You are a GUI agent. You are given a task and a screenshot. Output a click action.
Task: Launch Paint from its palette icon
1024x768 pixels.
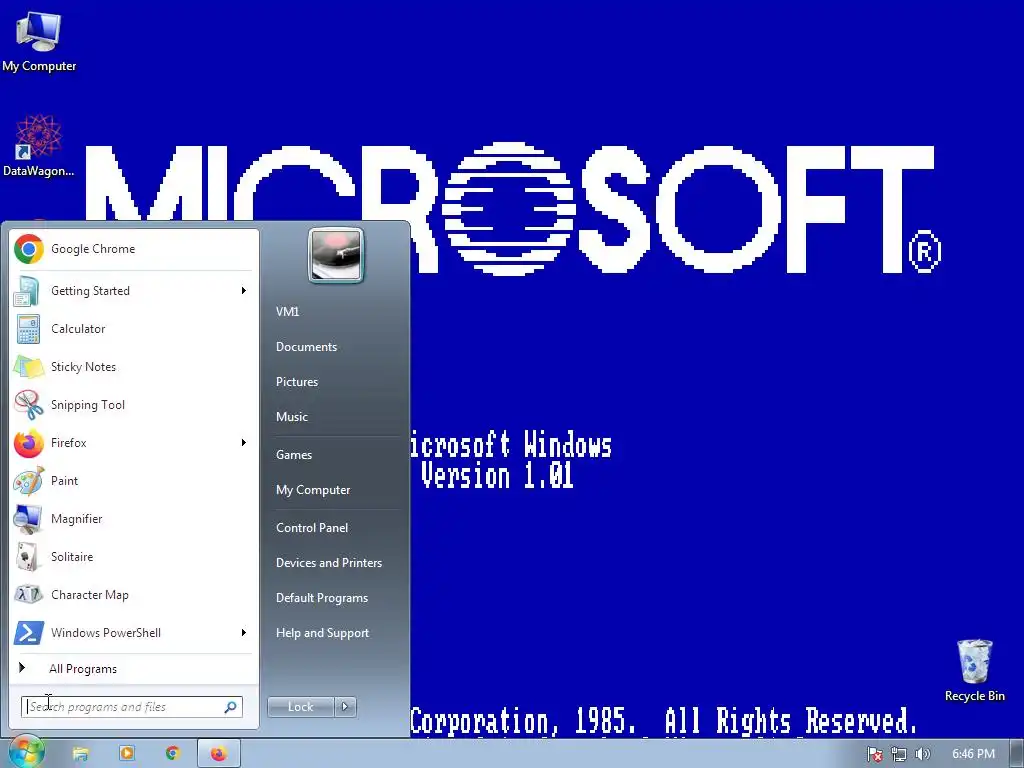29,481
